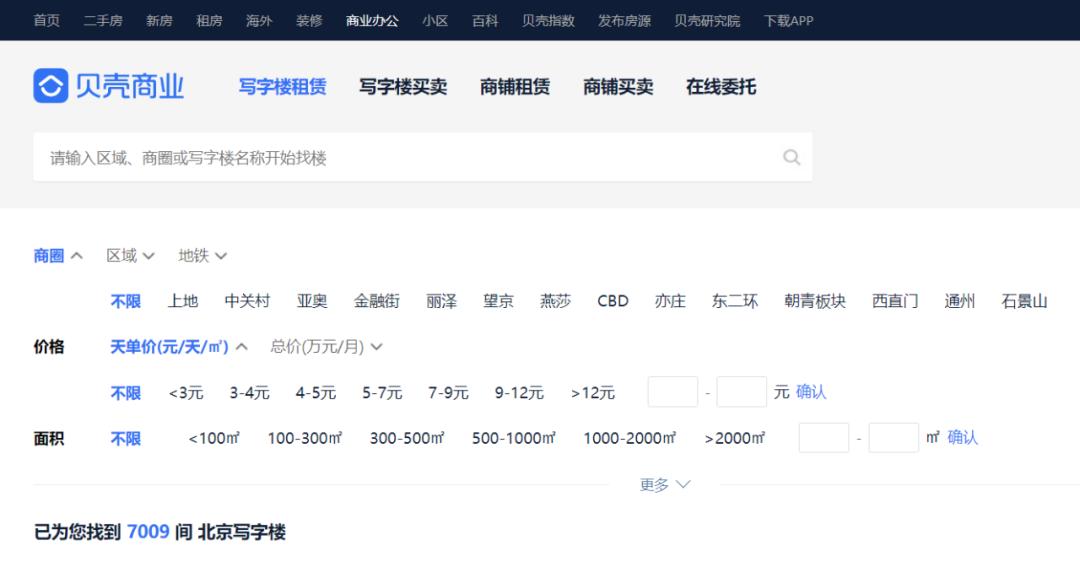The height and width of the screenshot is (562, 1080).
Task: Open 二手房 in top navigation
Action: point(103,21)
